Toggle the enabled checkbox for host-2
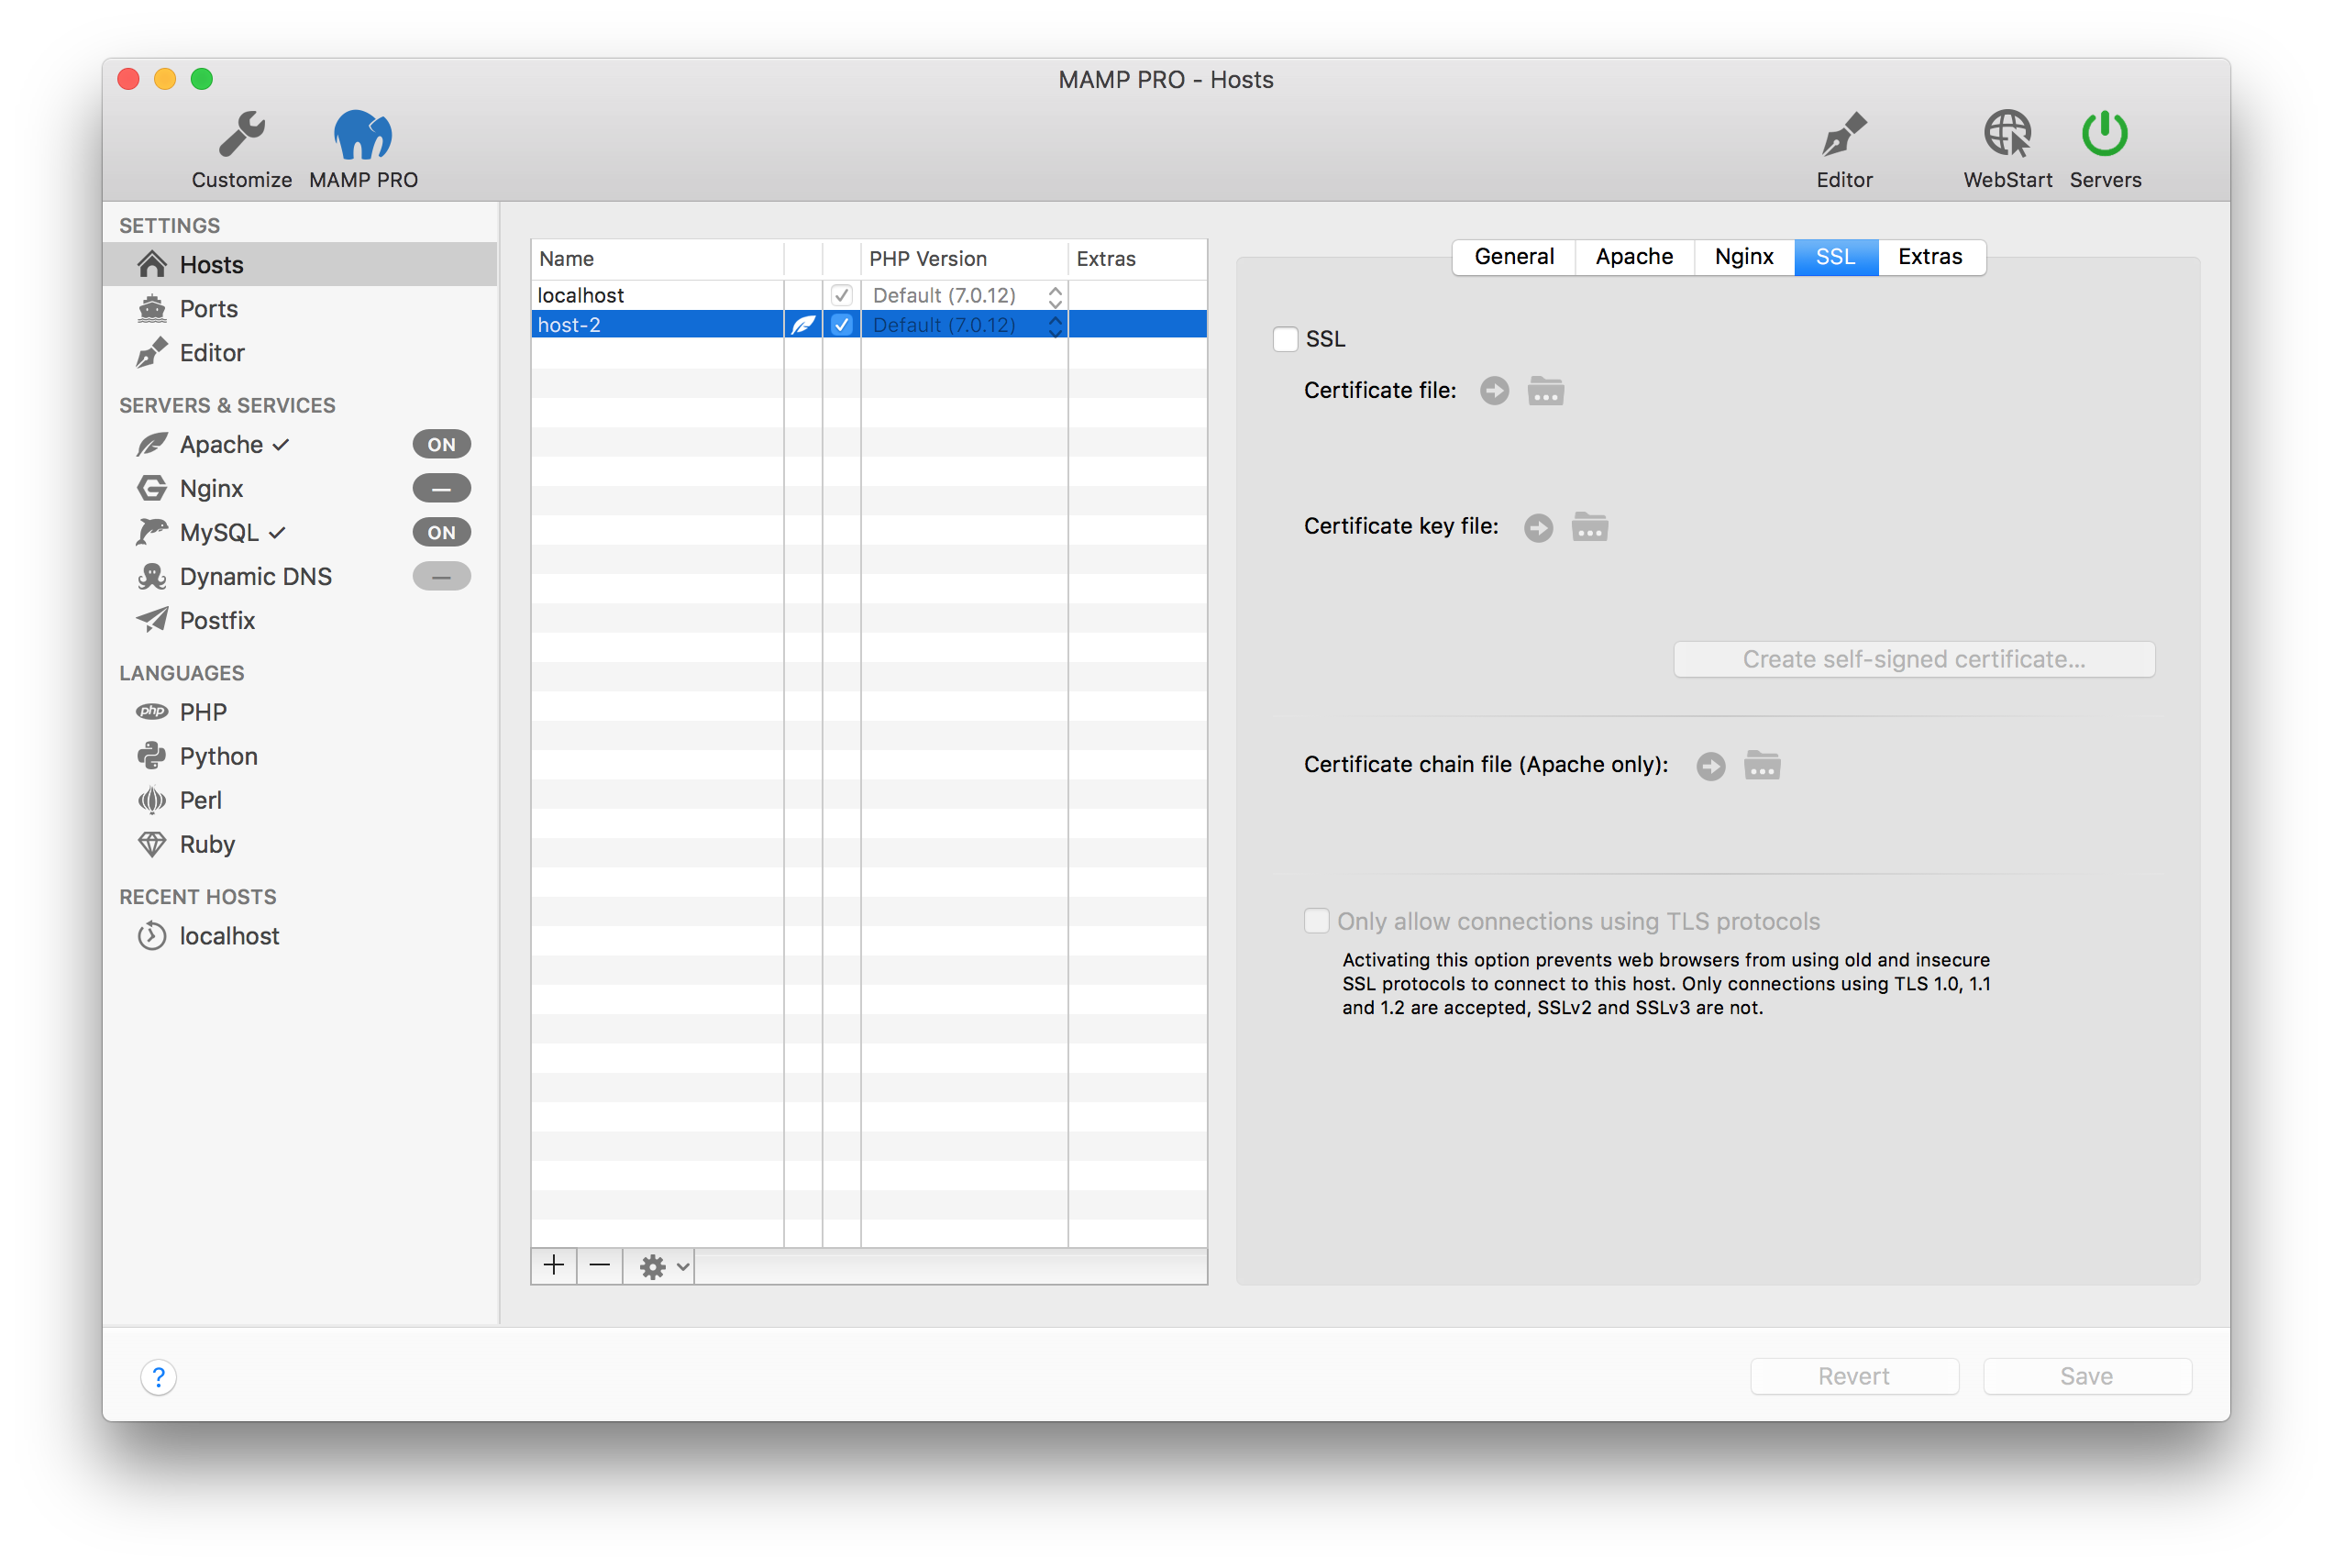Screen dimensions: 2333x1568 coord(841,324)
